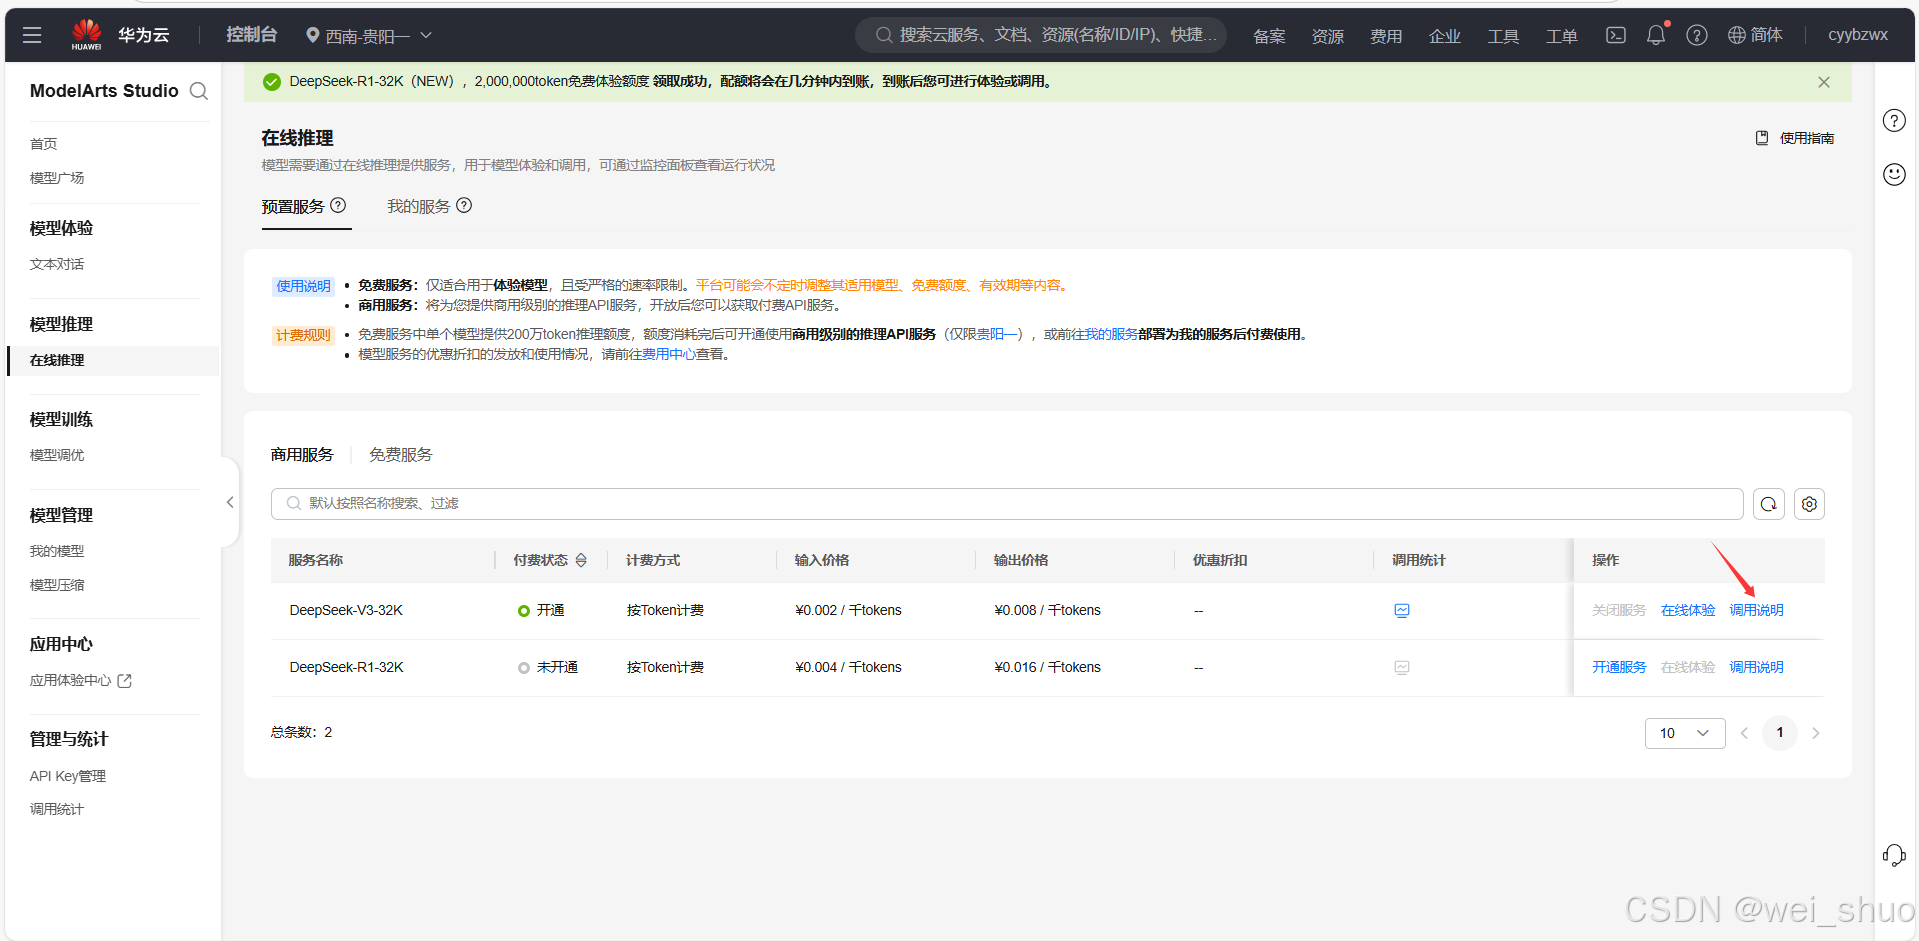The height and width of the screenshot is (941, 1919).
Task: Open 首页 in sidebar
Action: click(44, 144)
